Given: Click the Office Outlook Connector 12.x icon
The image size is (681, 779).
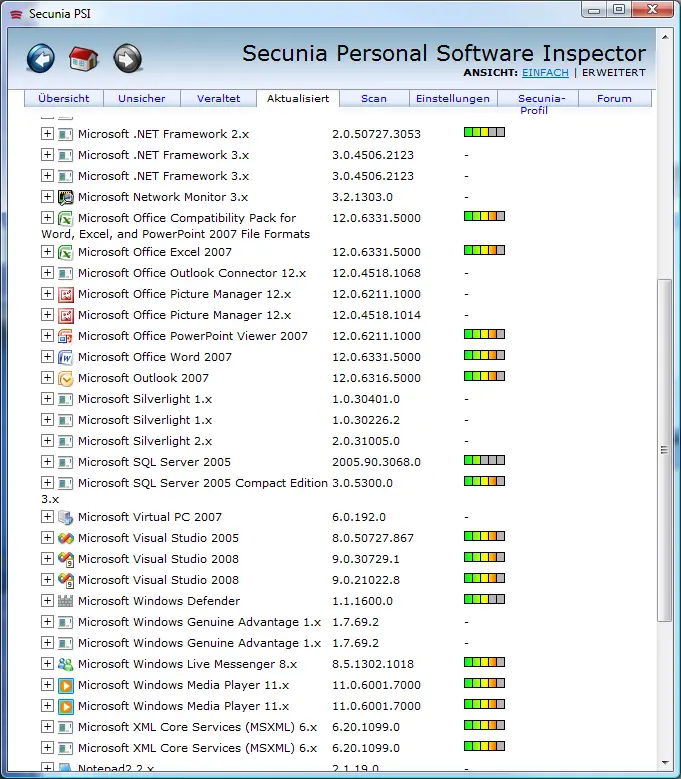Looking at the screenshot, I should point(66,273).
